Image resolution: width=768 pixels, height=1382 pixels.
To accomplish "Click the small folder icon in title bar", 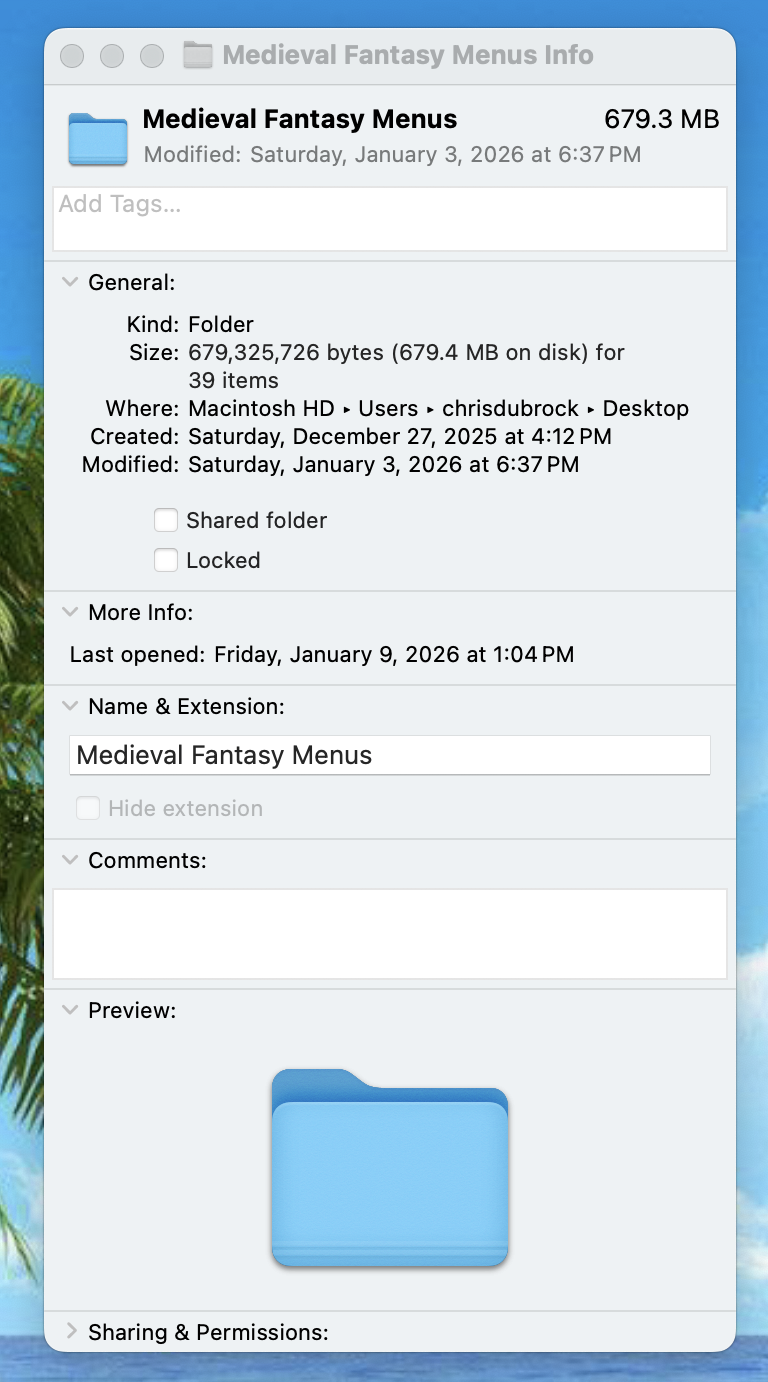I will pyautogui.click(x=198, y=55).
